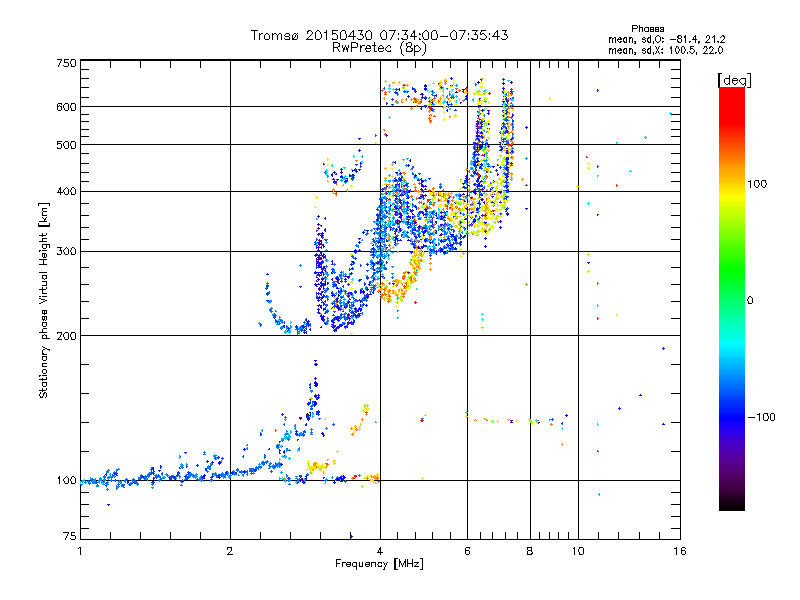Click the '2' x-axis tick label

point(230,551)
